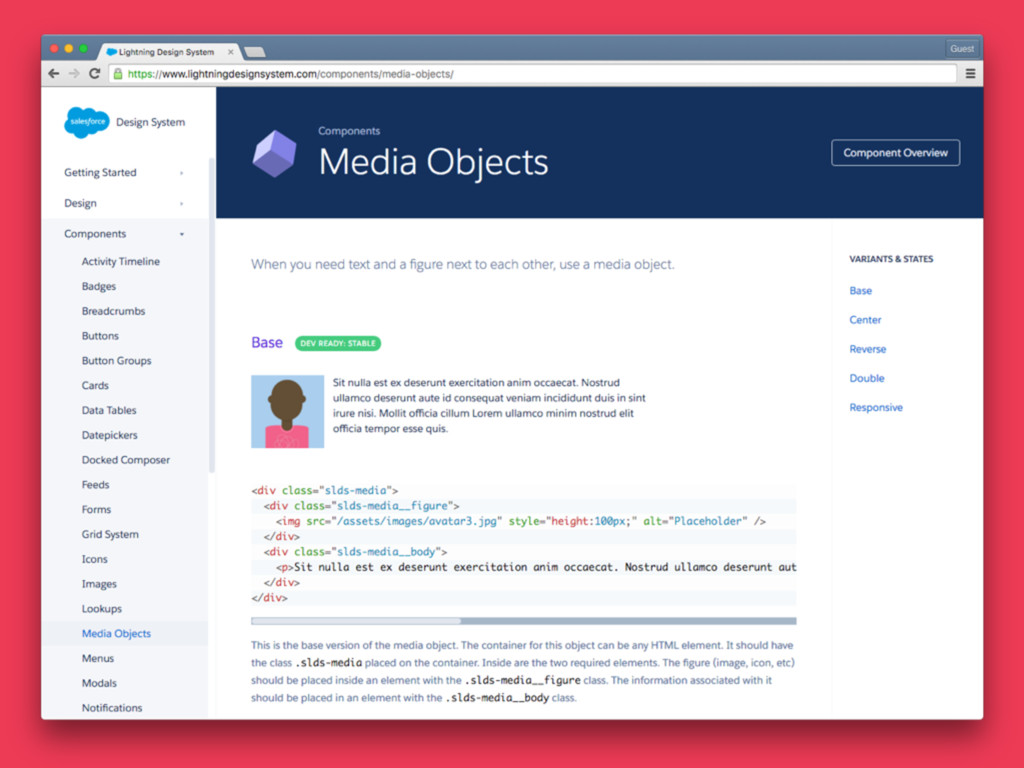1024x768 pixels.
Task: Select Modals in sidebar navigation
Action: (99, 683)
